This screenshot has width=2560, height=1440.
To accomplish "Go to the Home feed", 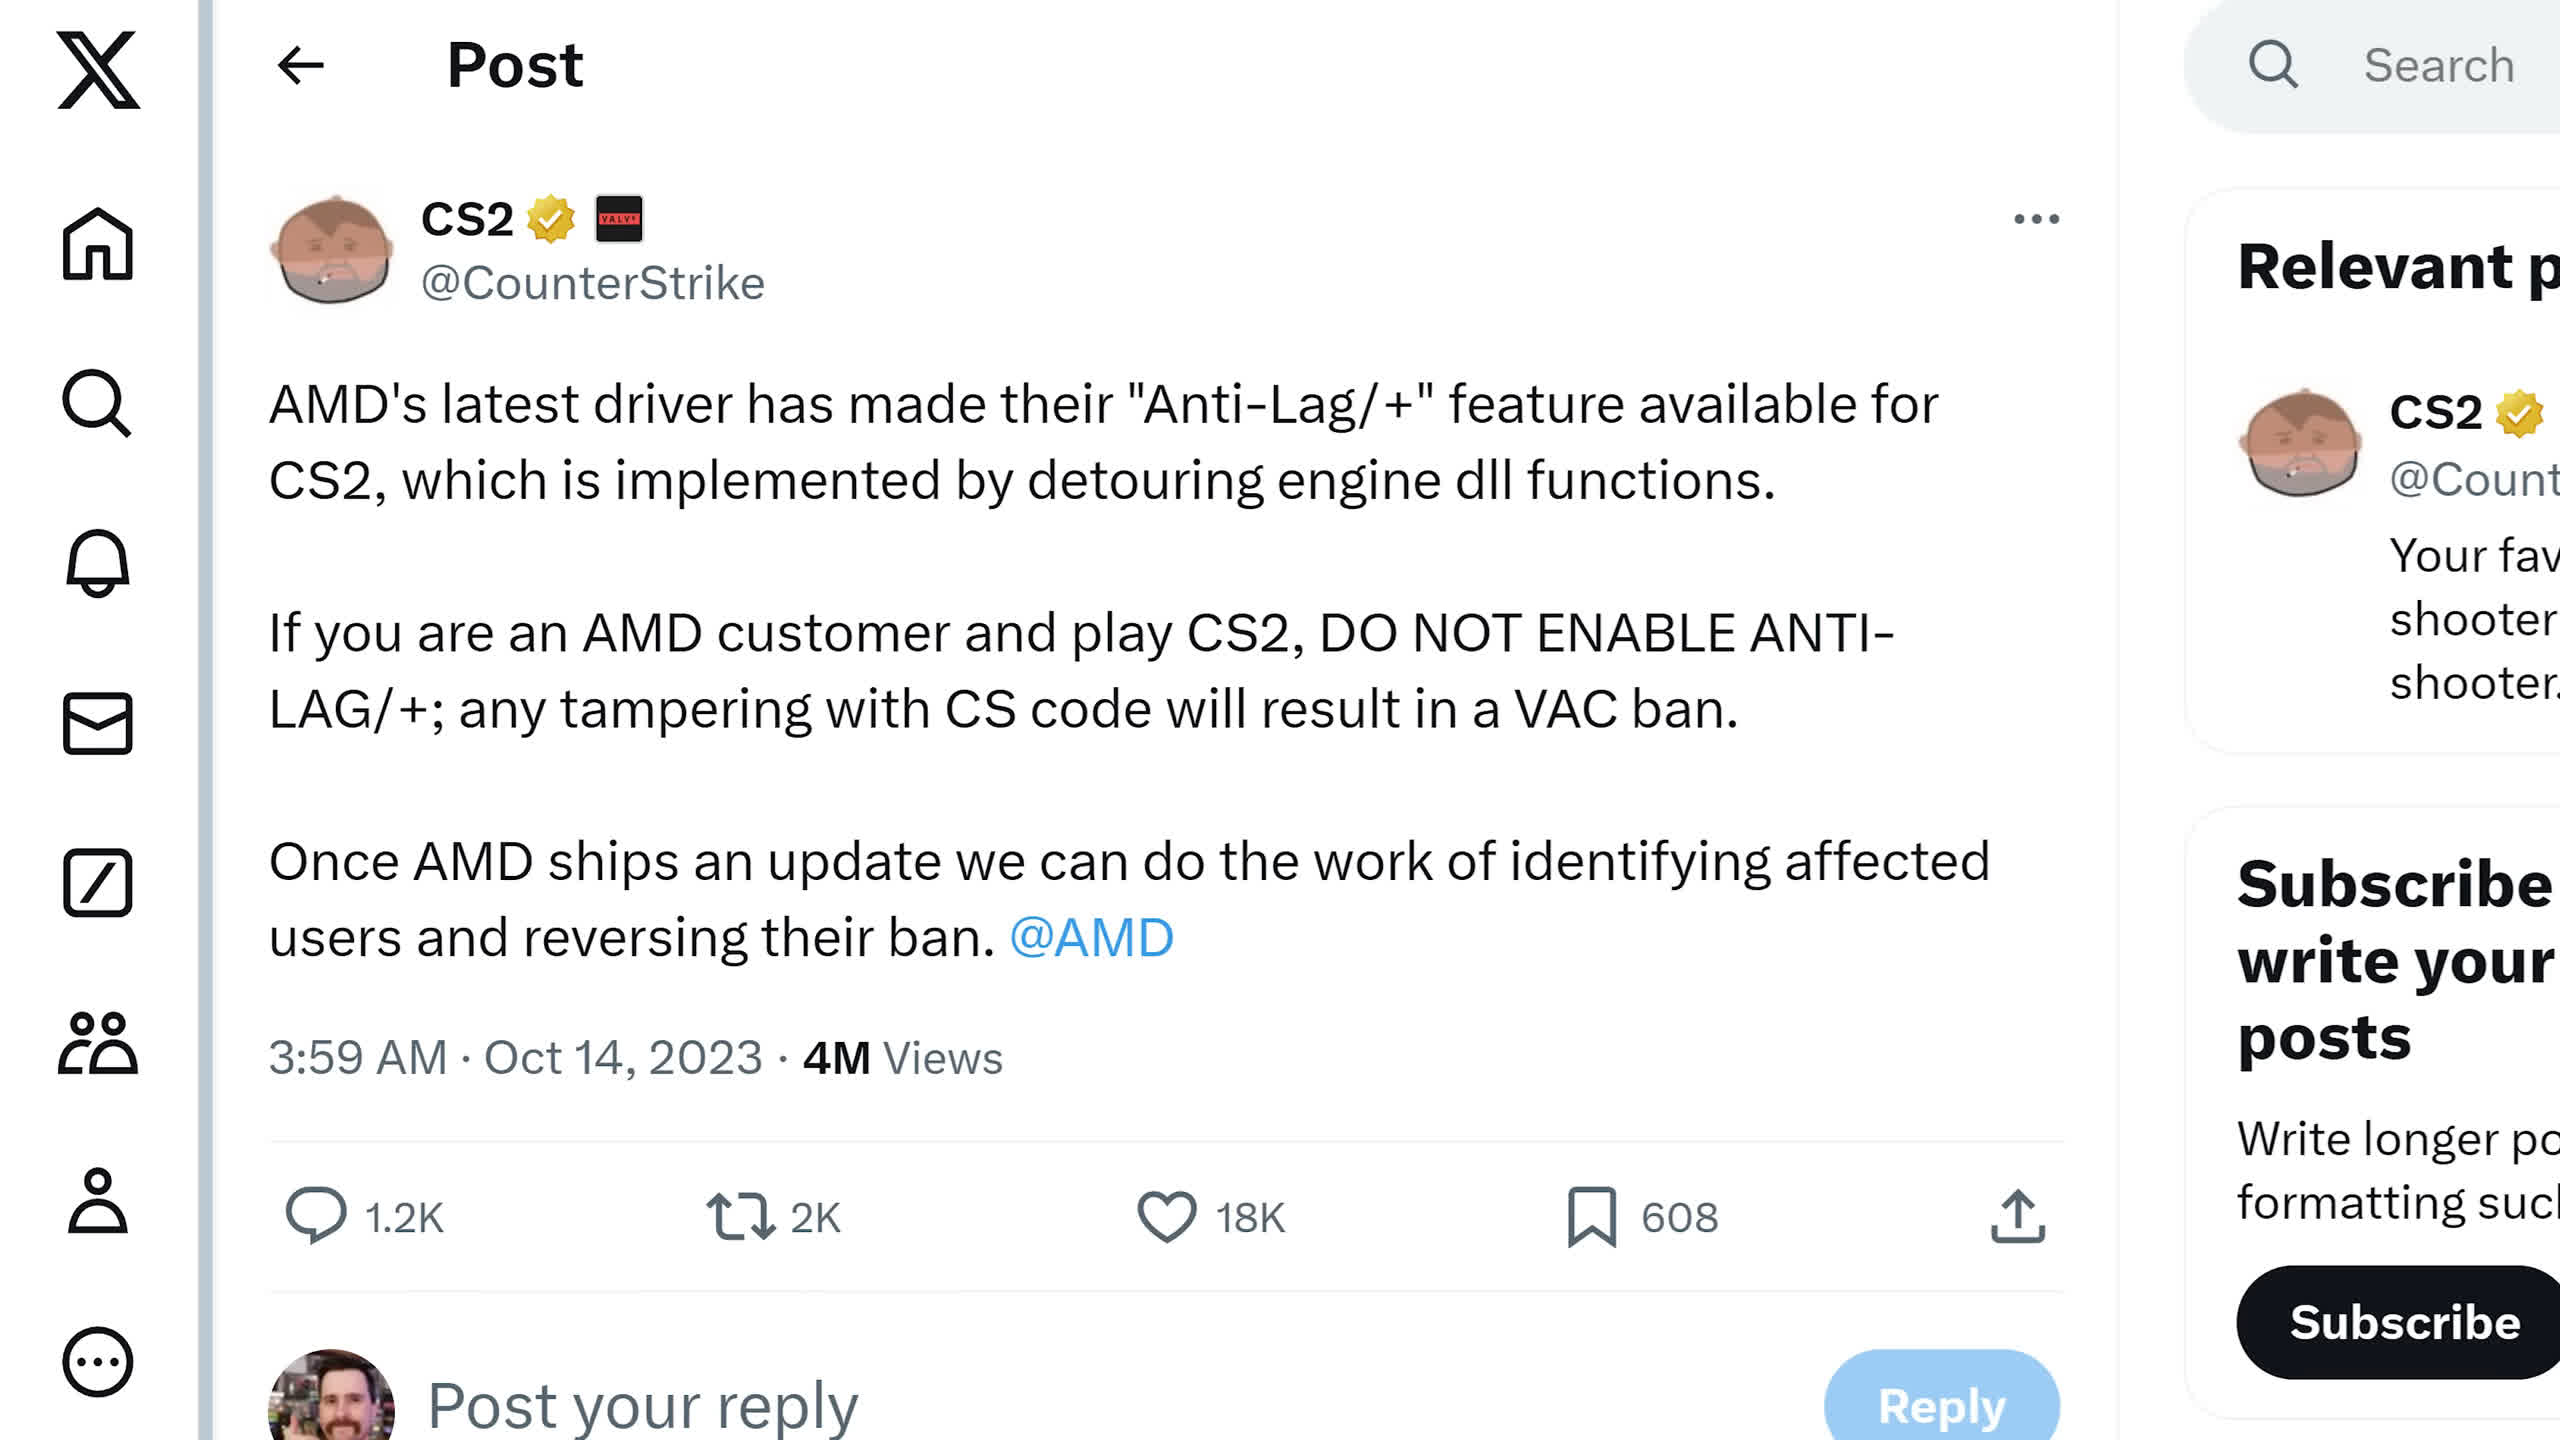I will 98,244.
